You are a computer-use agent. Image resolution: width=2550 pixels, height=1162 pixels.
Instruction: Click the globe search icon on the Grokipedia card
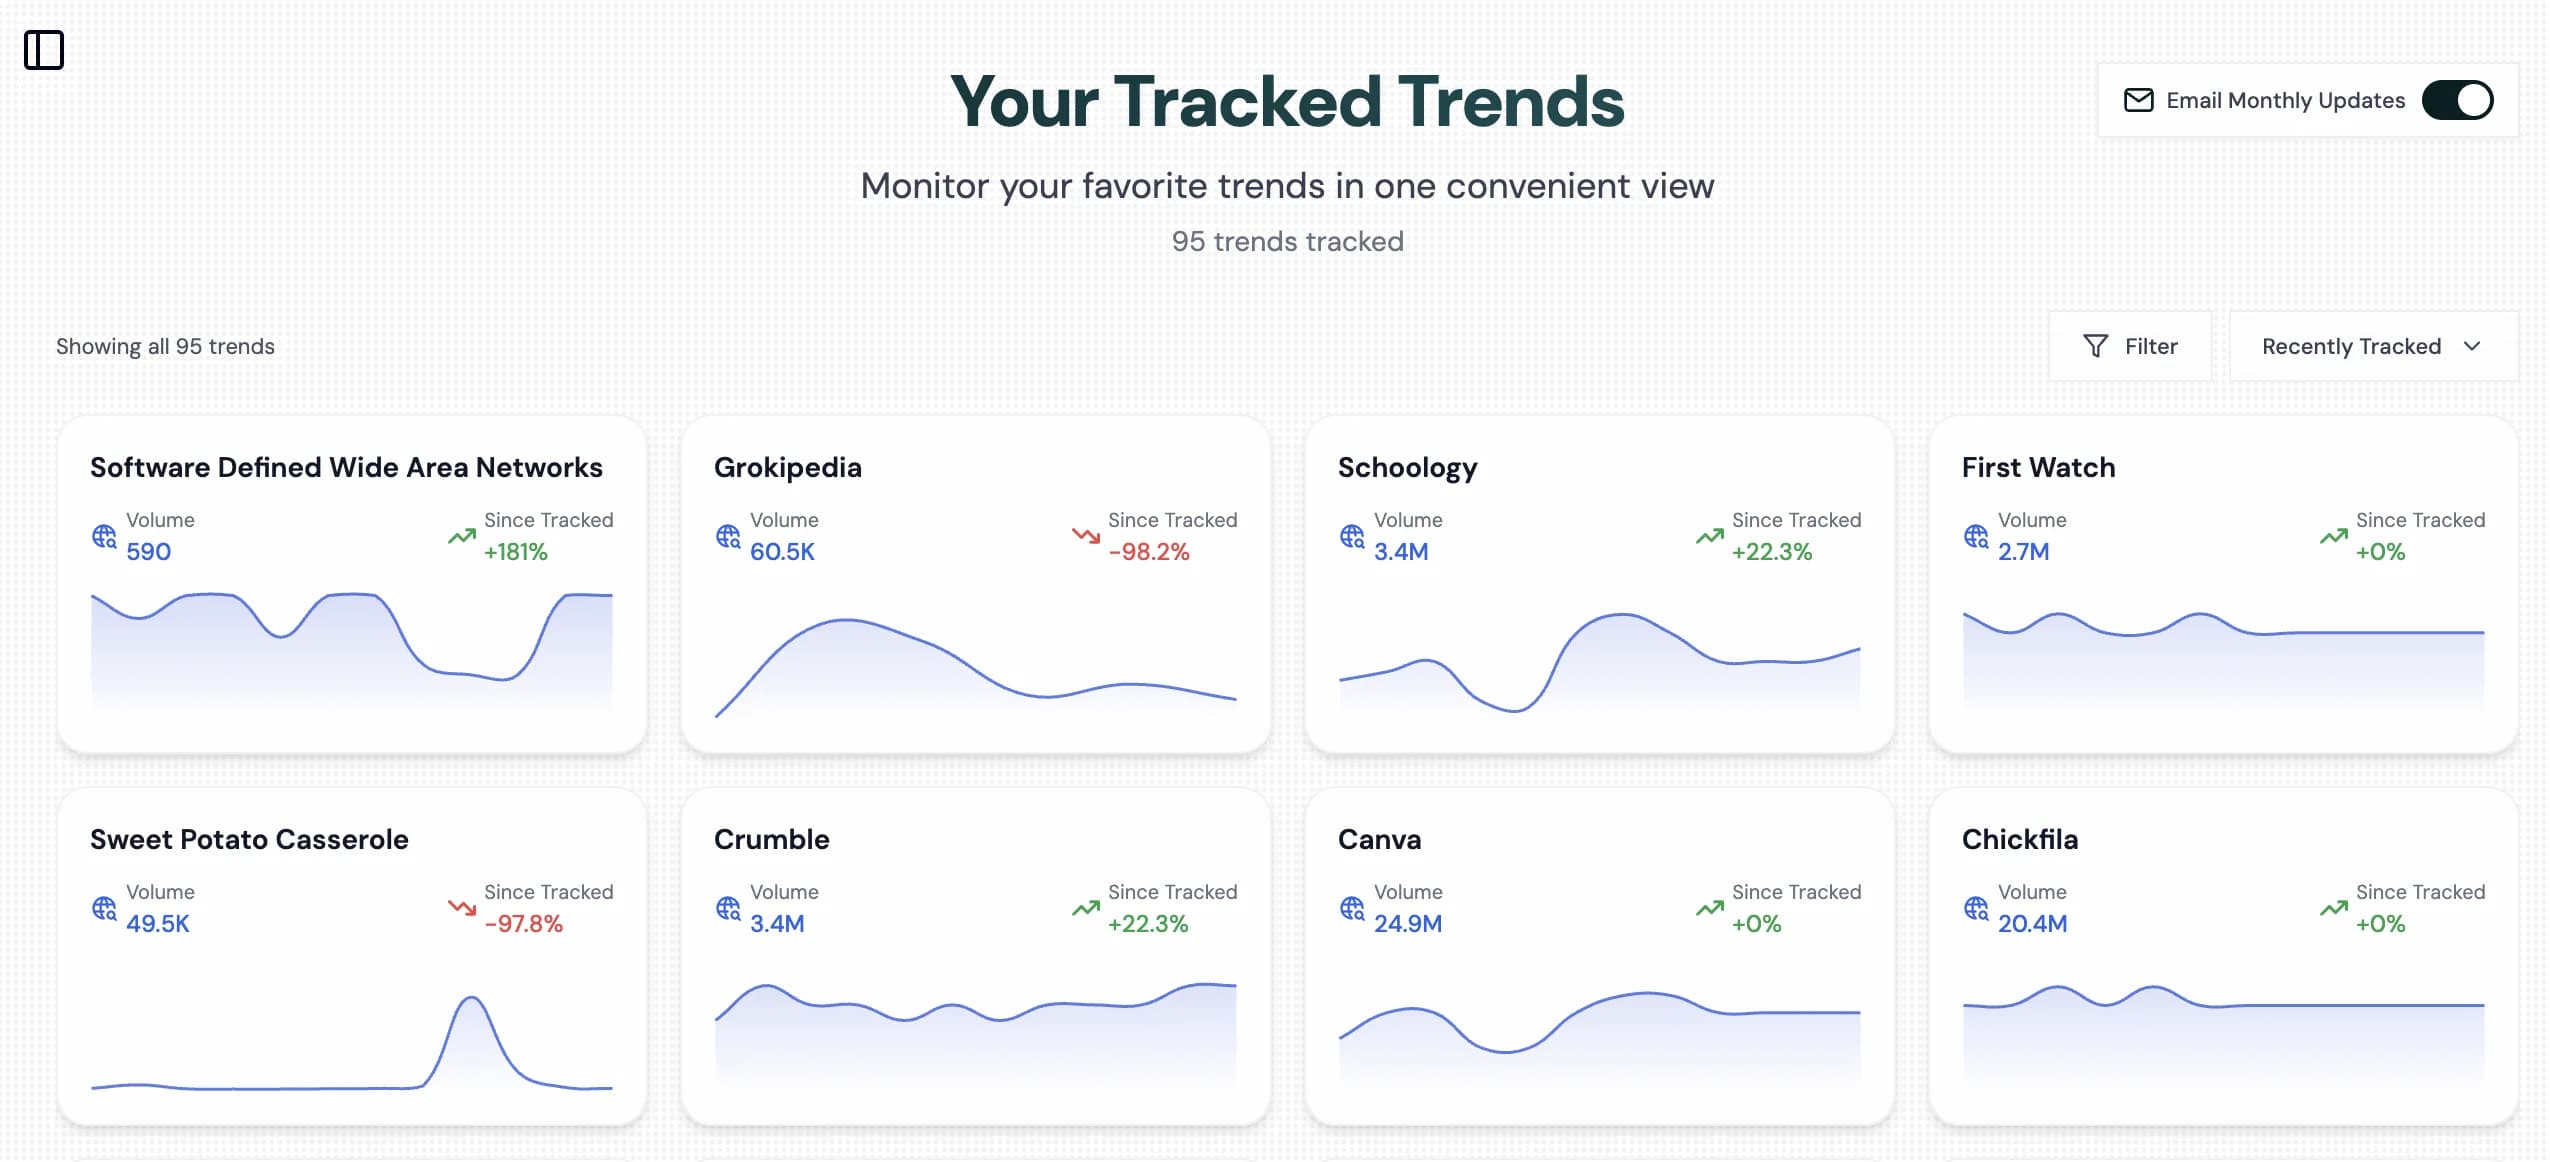[x=728, y=538]
